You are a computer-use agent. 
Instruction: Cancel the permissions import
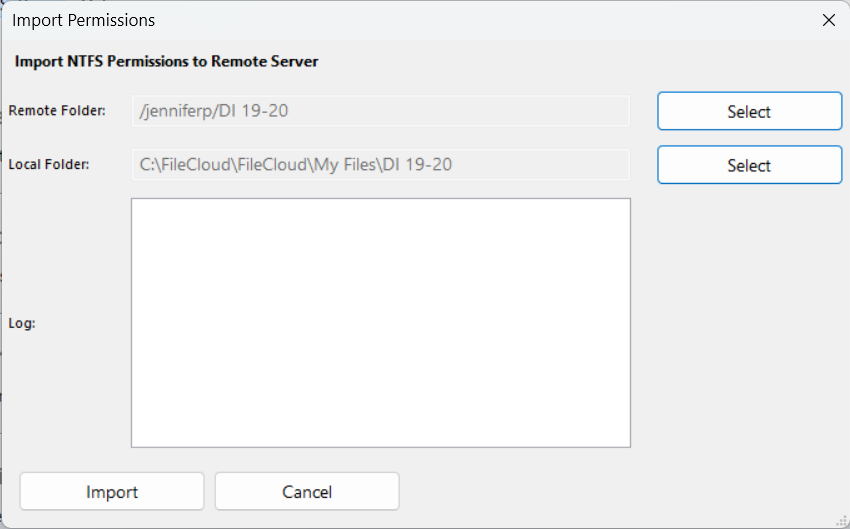point(307,491)
